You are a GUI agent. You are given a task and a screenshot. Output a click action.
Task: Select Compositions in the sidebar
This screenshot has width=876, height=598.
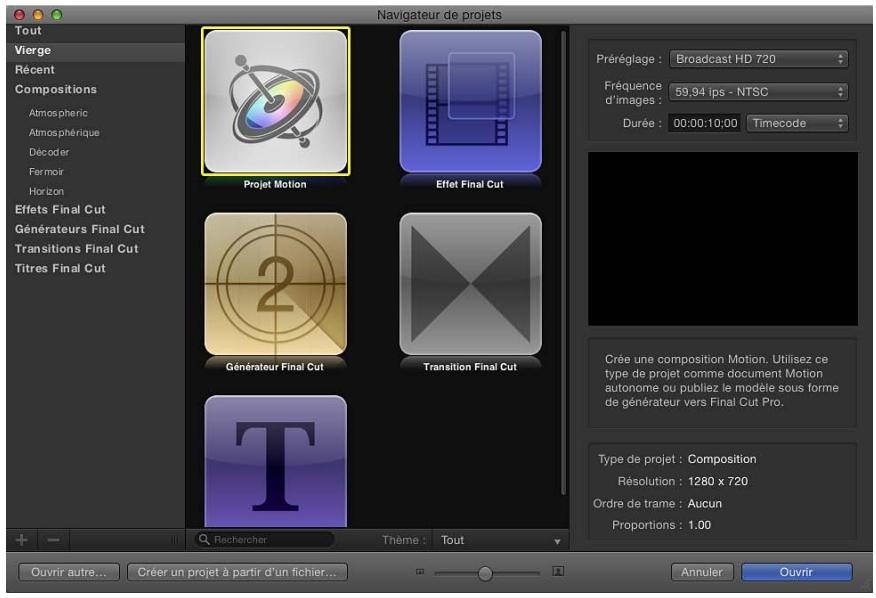(96, 89)
